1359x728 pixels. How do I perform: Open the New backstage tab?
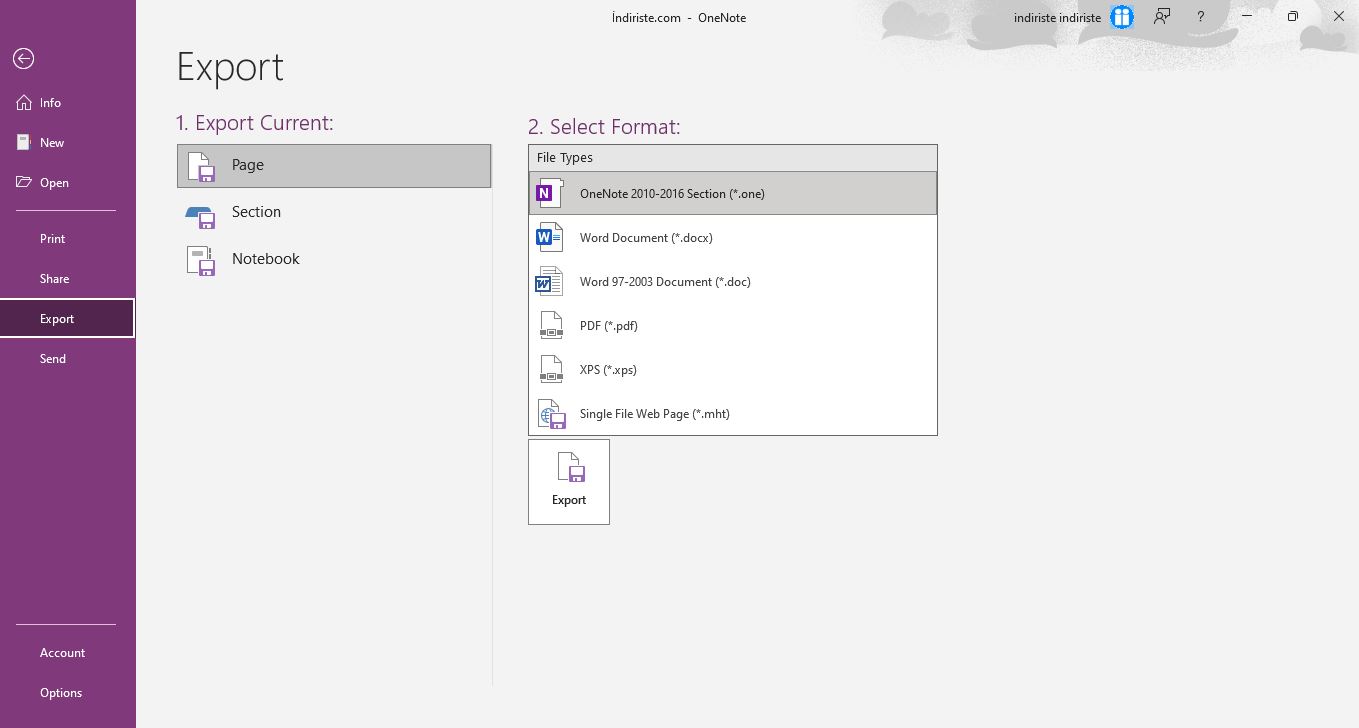67,143
